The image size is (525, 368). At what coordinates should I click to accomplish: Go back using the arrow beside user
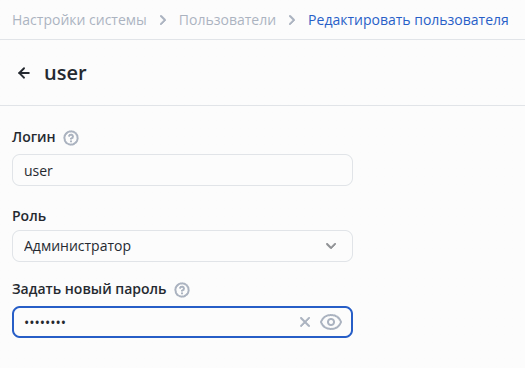tap(24, 73)
